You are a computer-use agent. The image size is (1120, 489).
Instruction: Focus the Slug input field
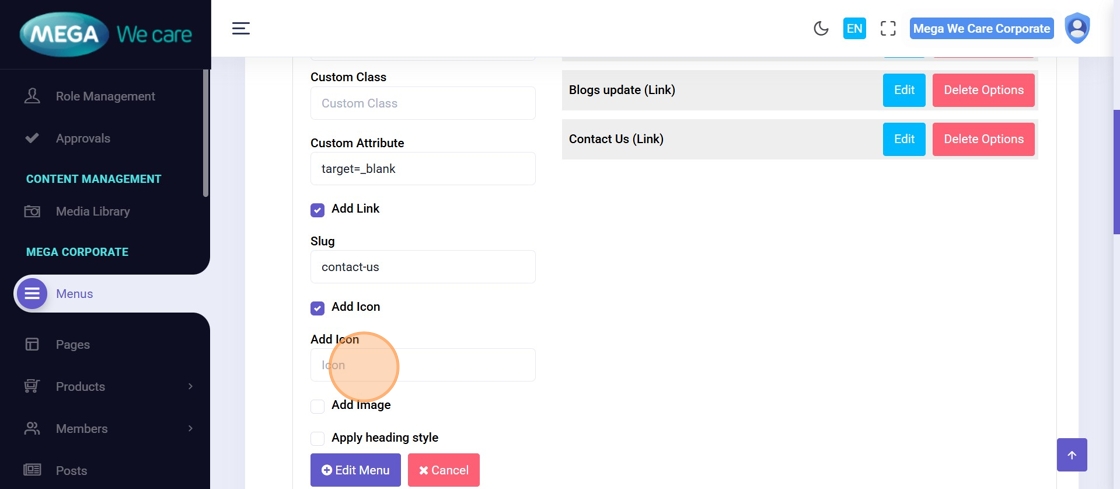[423, 267]
